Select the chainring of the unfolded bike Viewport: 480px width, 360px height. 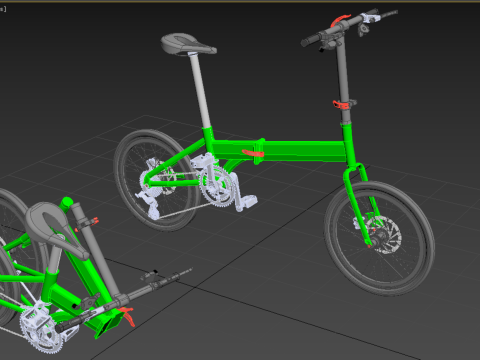point(217,188)
